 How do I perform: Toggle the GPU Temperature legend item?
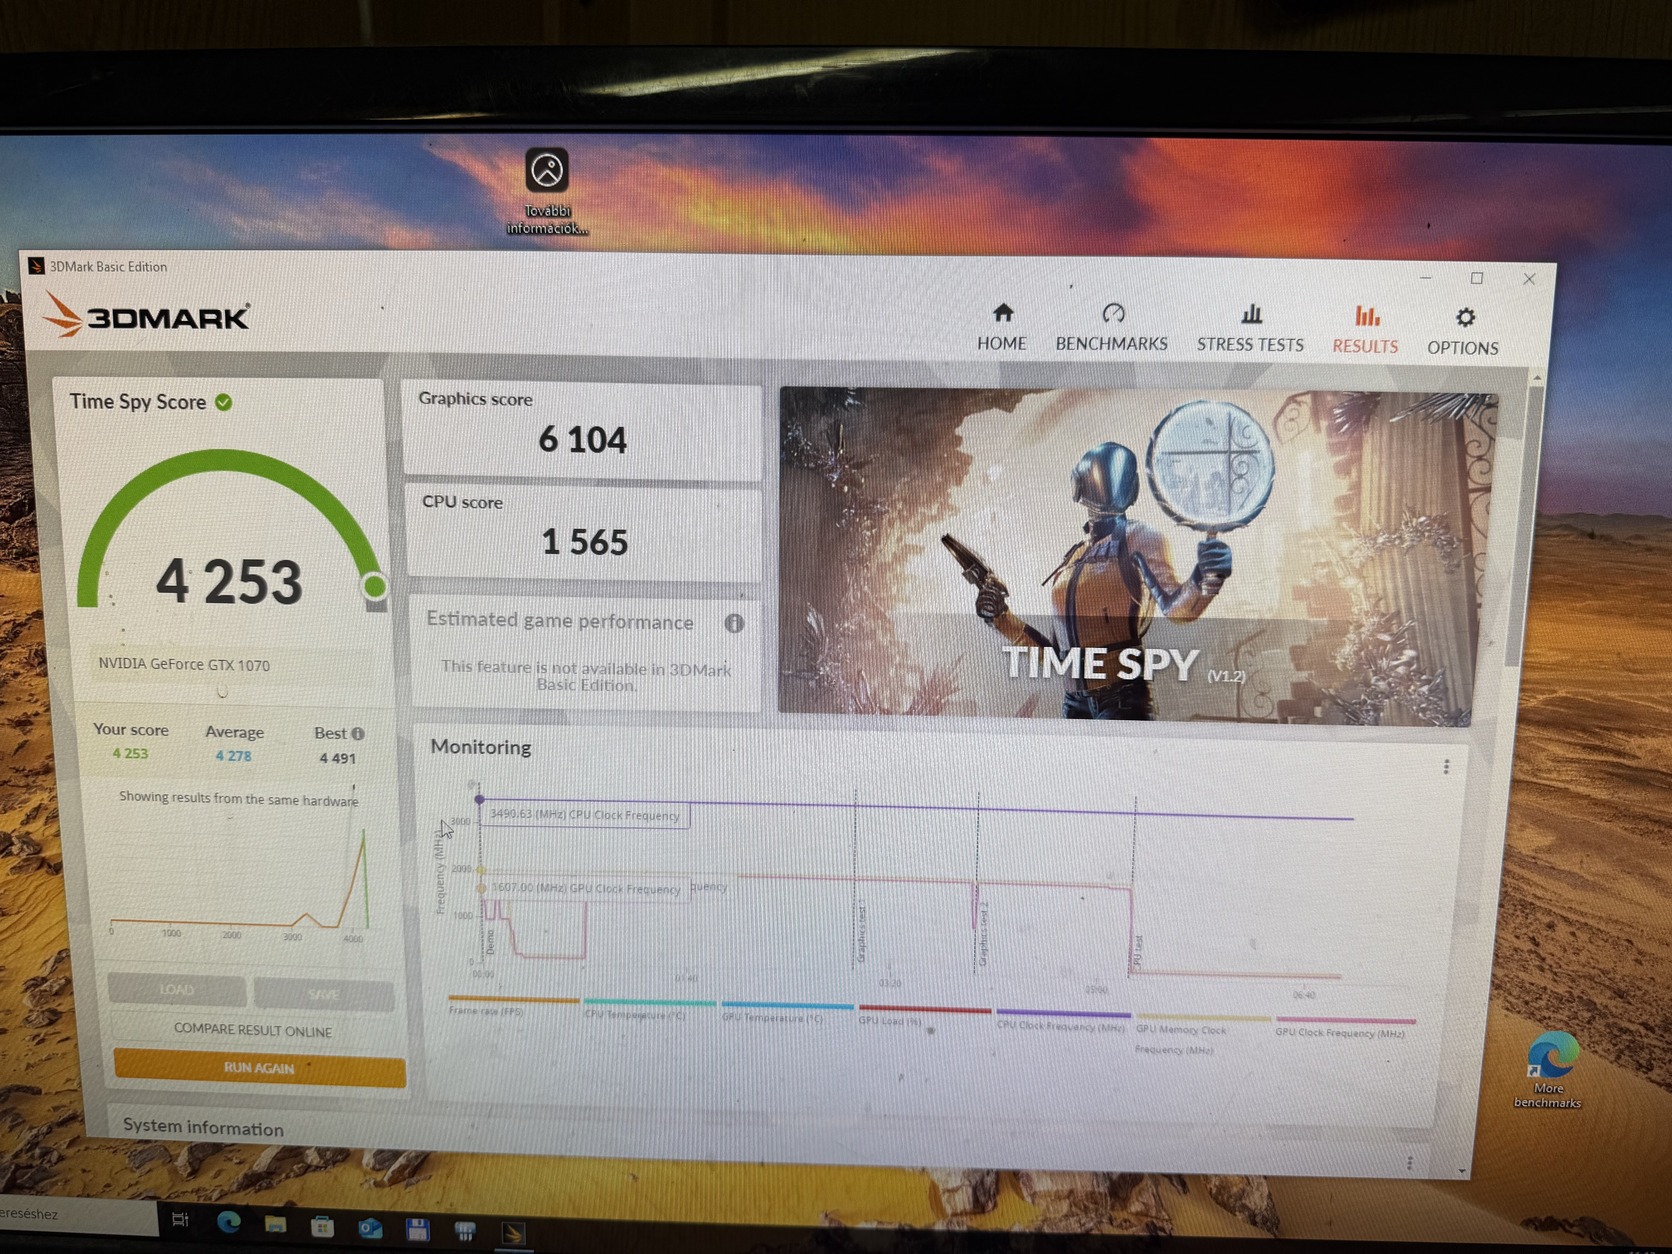click(773, 1018)
